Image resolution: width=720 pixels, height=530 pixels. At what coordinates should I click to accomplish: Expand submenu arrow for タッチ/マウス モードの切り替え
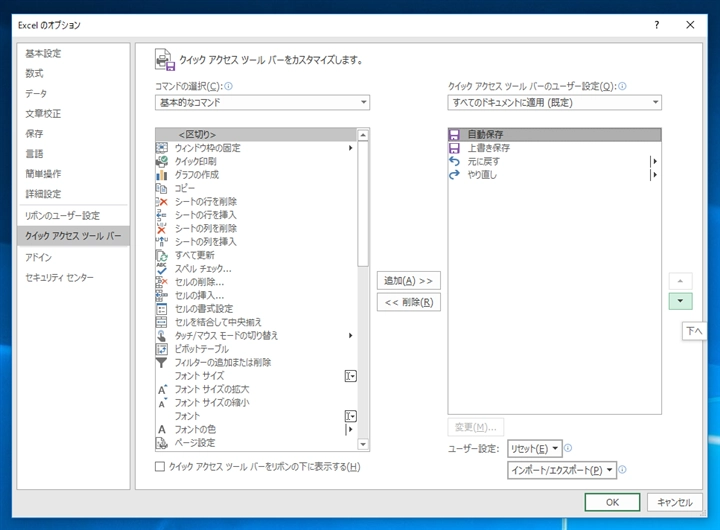350,336
